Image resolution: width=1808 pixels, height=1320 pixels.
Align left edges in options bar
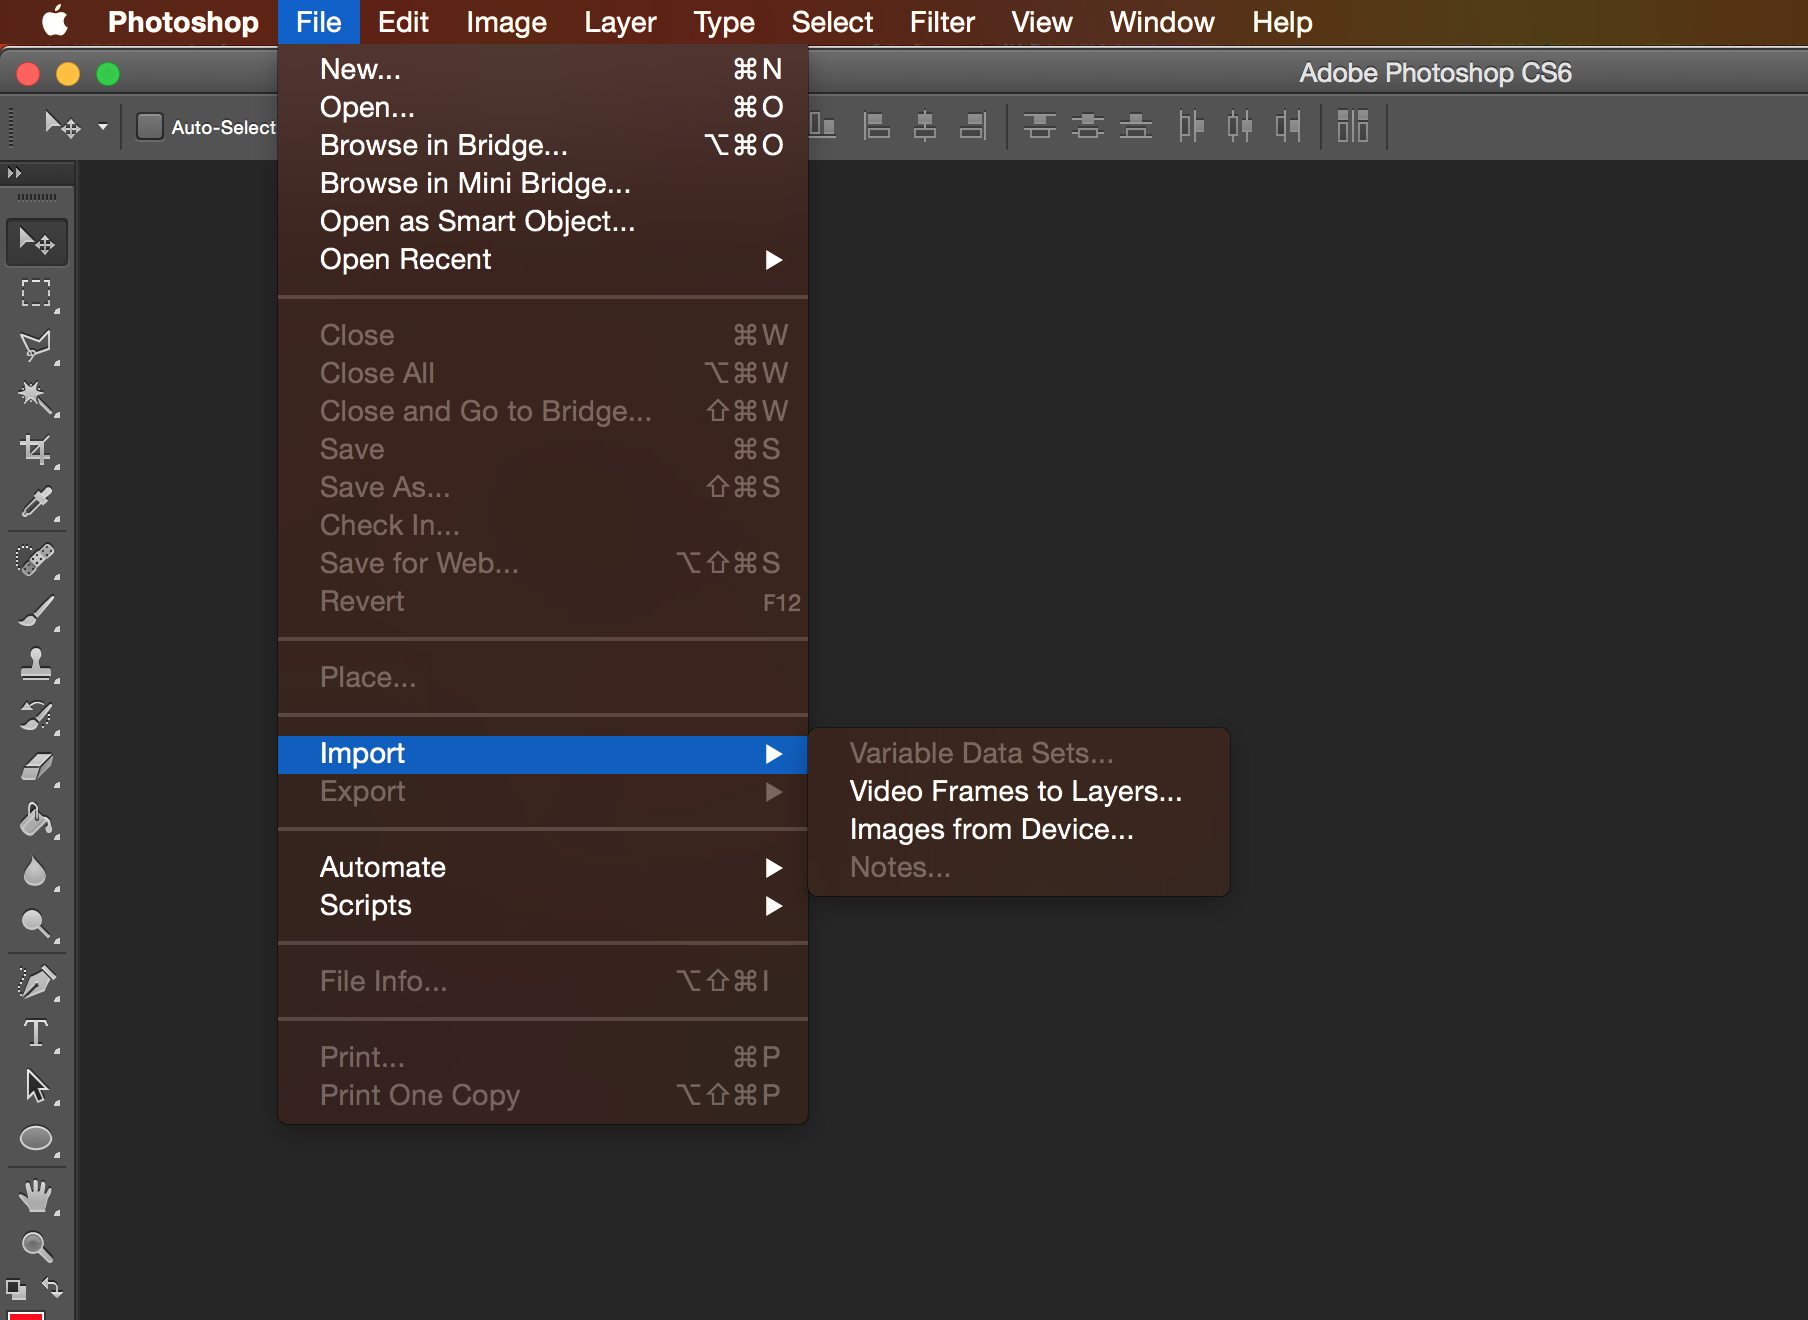tap(876, 126)
